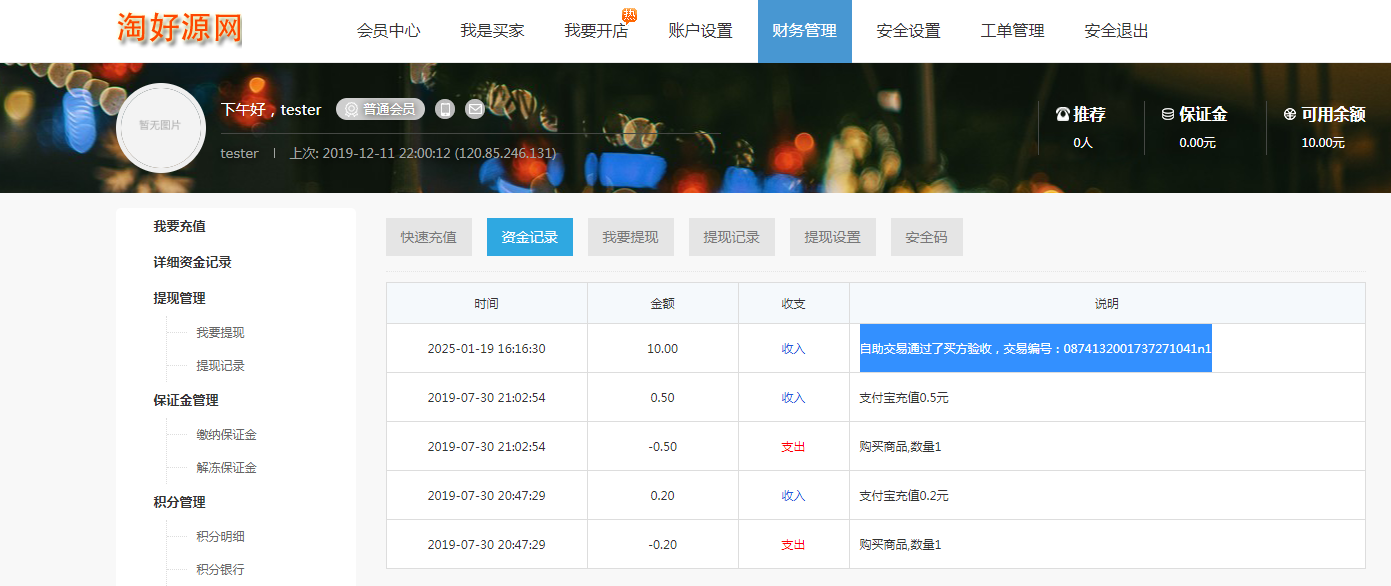Open 缴纳保证金 in the sidebar

tap(226, 435)
